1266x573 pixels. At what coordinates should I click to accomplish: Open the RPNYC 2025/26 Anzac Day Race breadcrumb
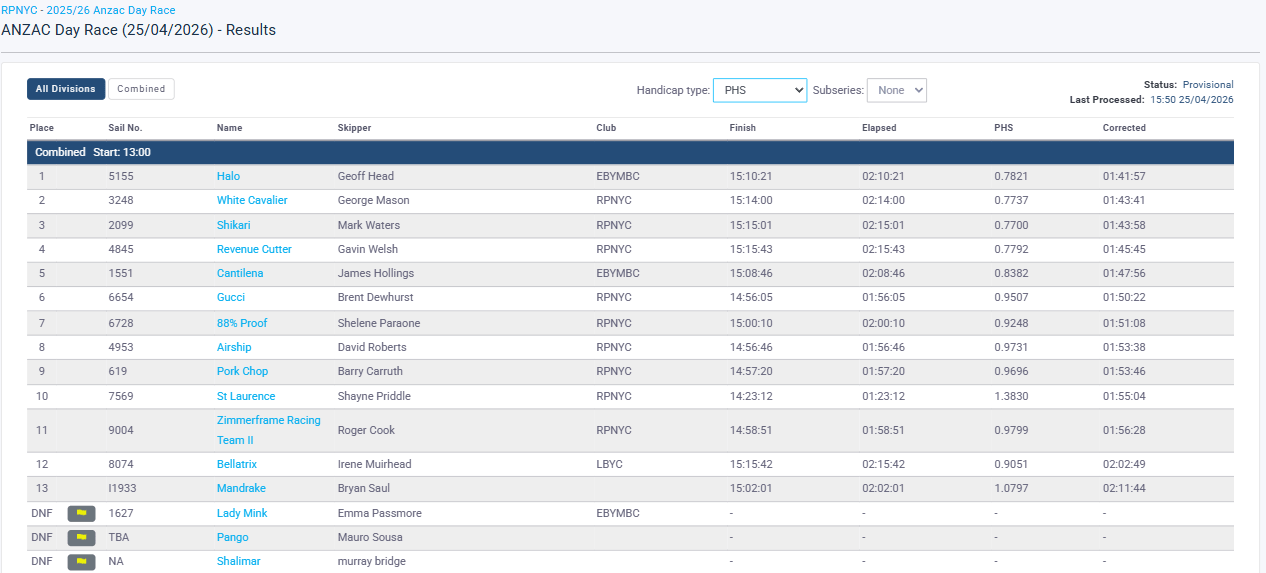tap(88, 10)
